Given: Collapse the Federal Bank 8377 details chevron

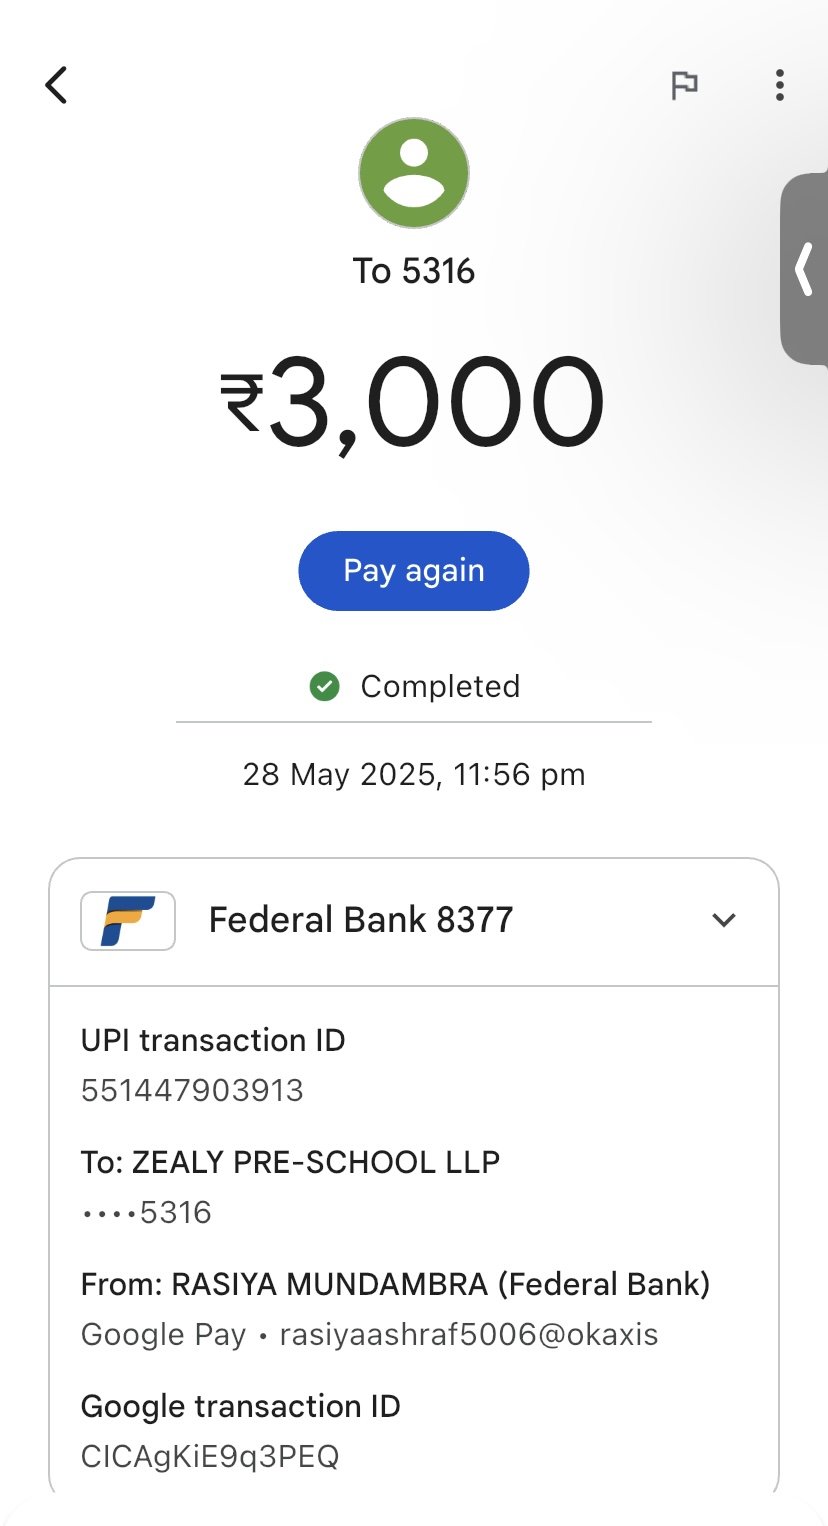Looking at the screenshot, I should tap(723, 920).
